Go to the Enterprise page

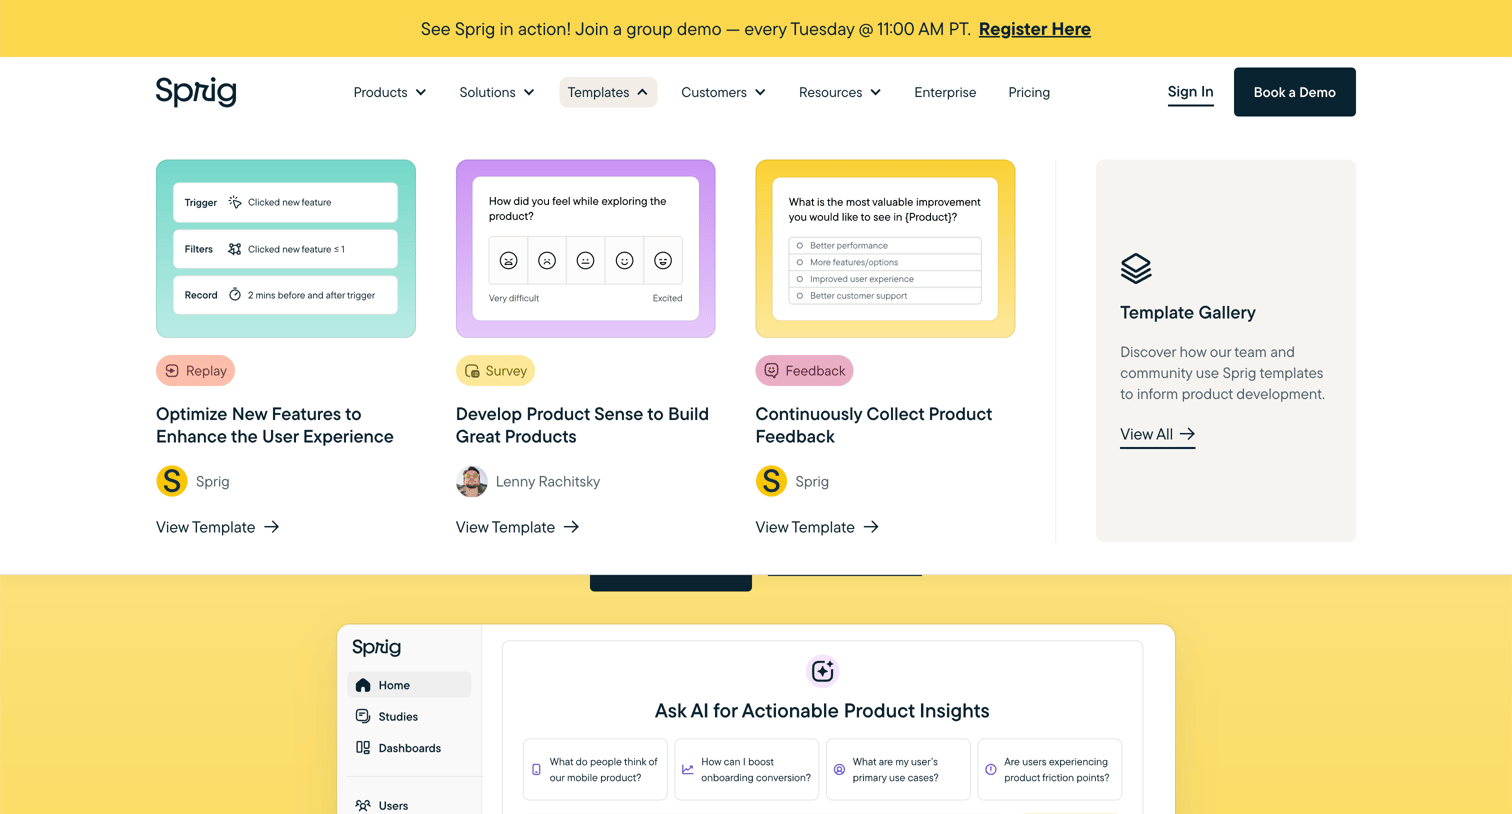tap(945, 92)
